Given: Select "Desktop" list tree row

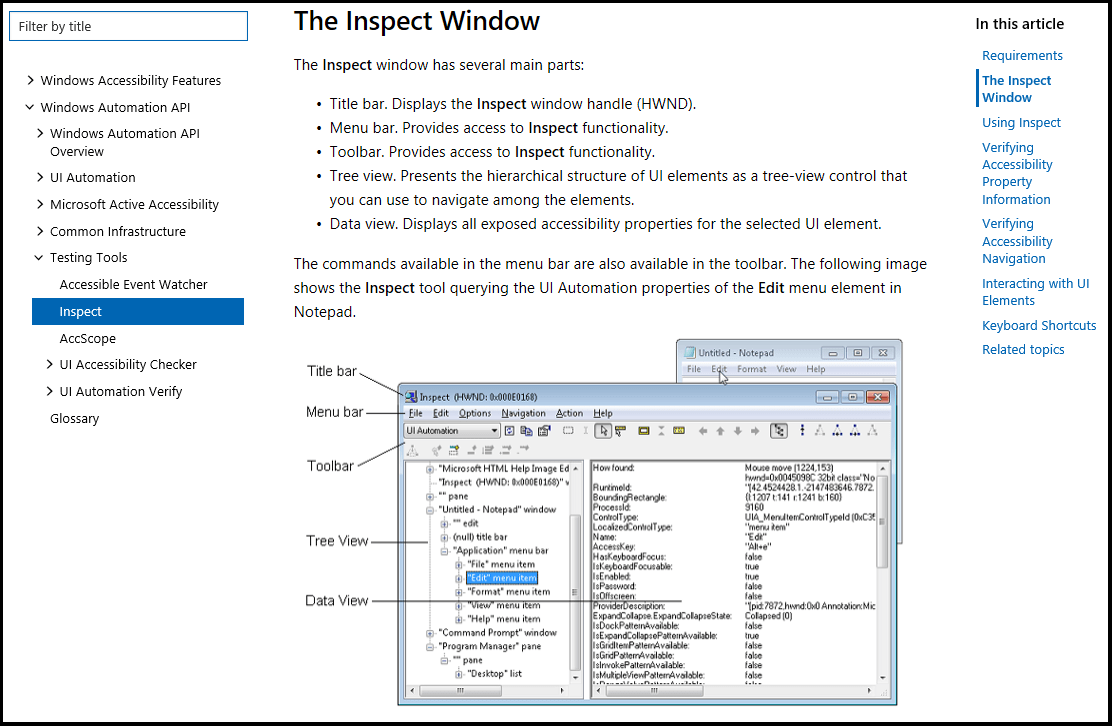Looking at the screenshot, I should 494,674.
